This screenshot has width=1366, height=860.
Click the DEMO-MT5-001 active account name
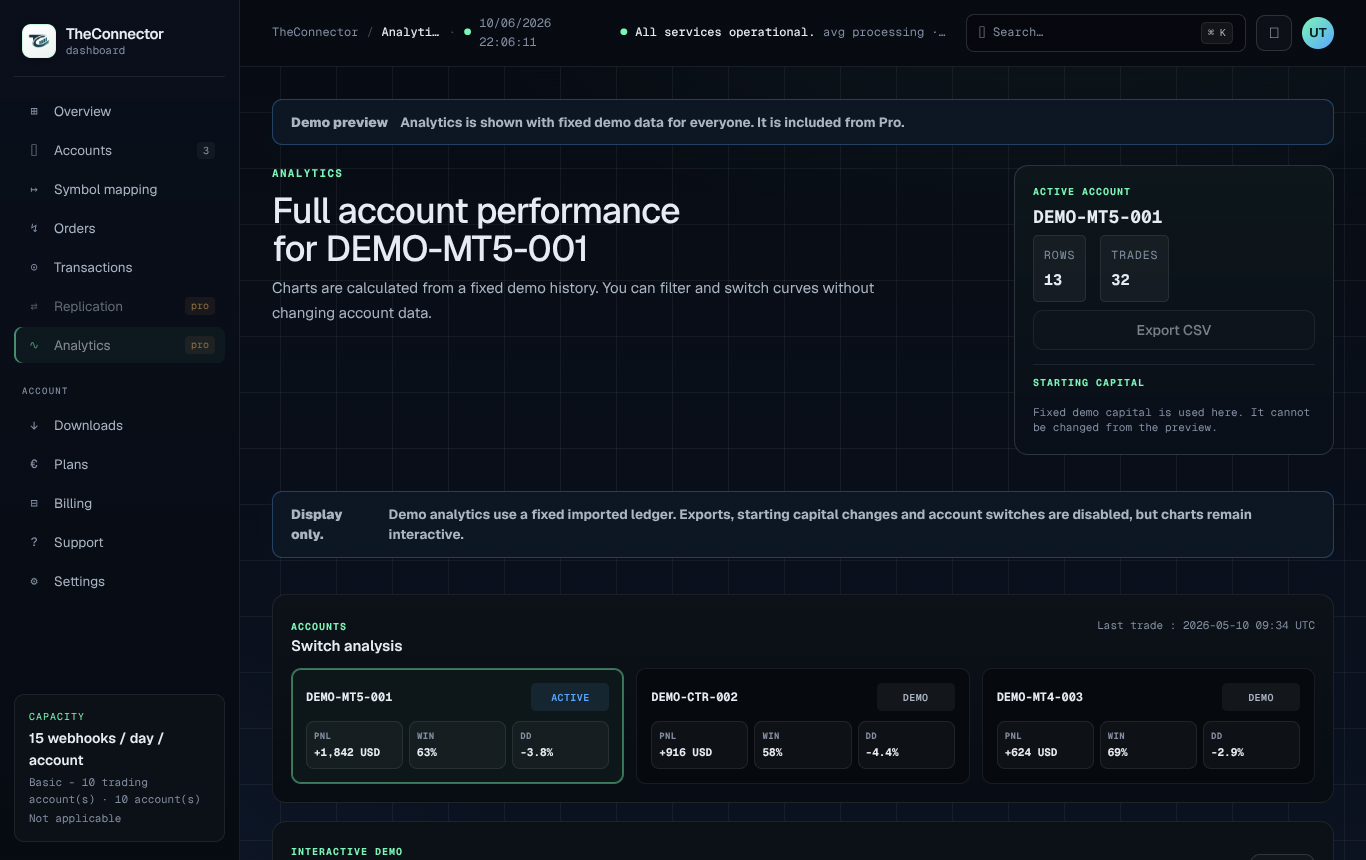1097,217
